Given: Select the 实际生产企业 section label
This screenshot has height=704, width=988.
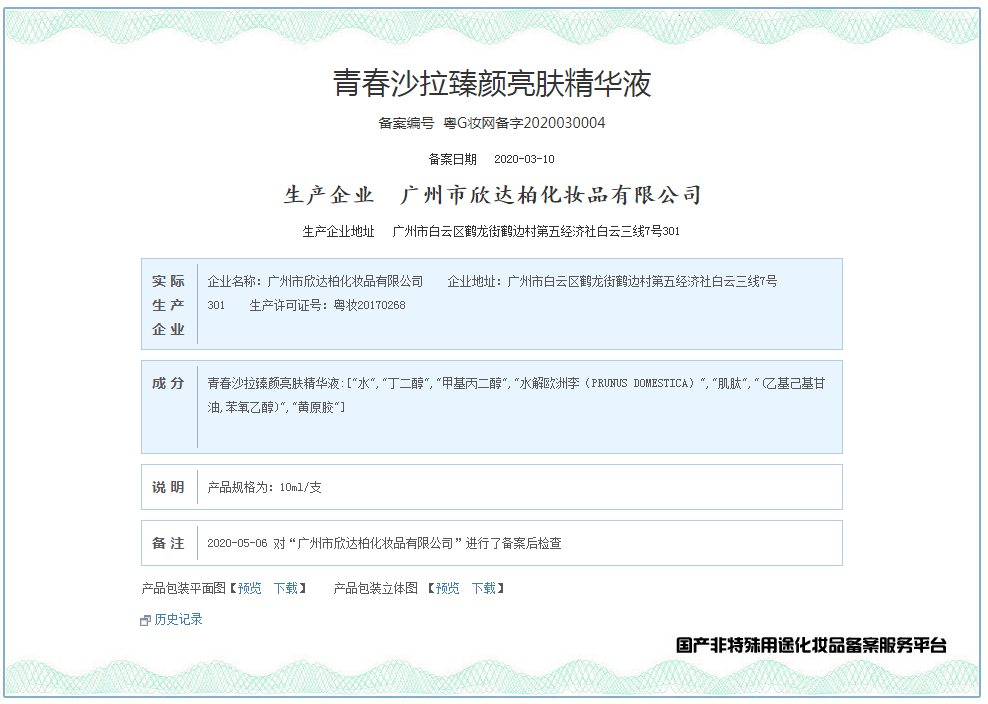Looking at the screenshot, I should [169, 305].
